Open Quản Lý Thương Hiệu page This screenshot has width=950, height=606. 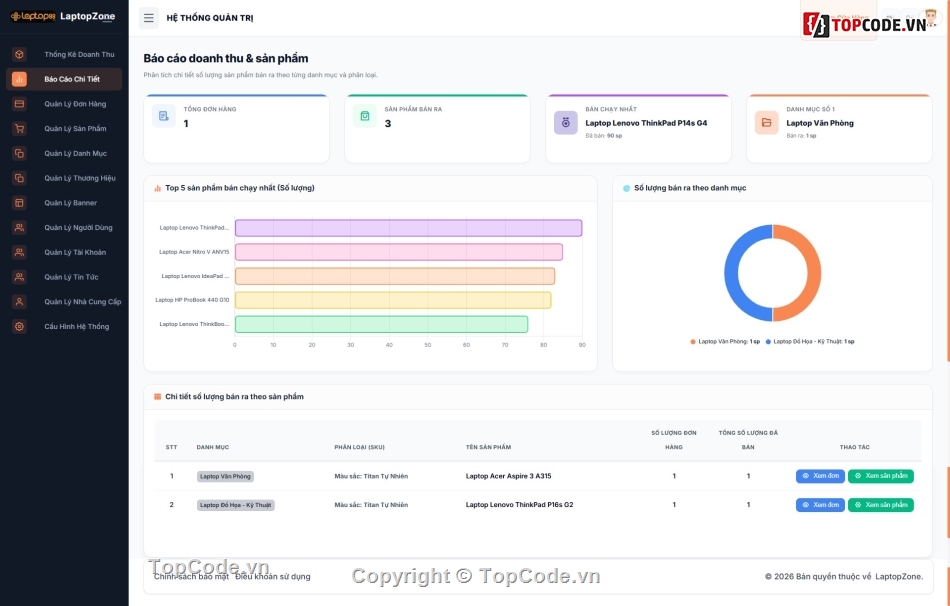(64, 178)
